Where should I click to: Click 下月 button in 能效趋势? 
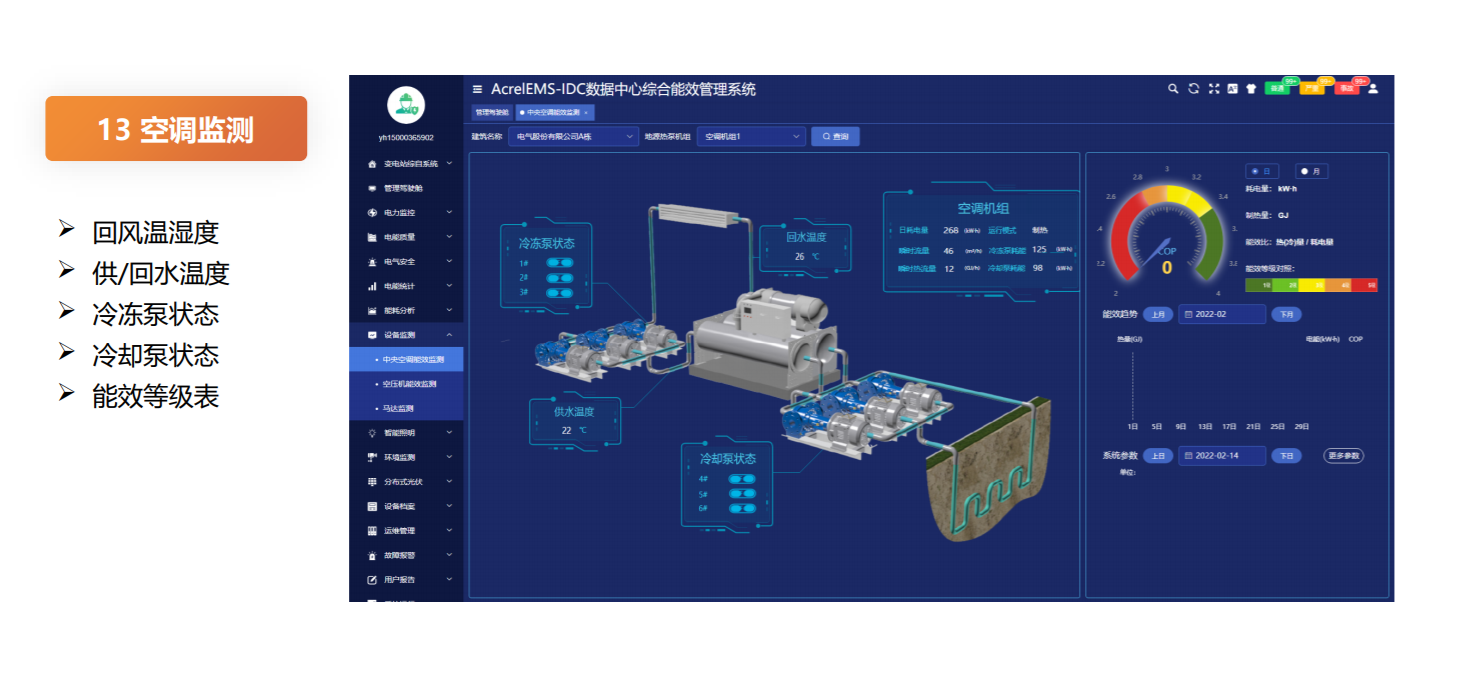1286,314
